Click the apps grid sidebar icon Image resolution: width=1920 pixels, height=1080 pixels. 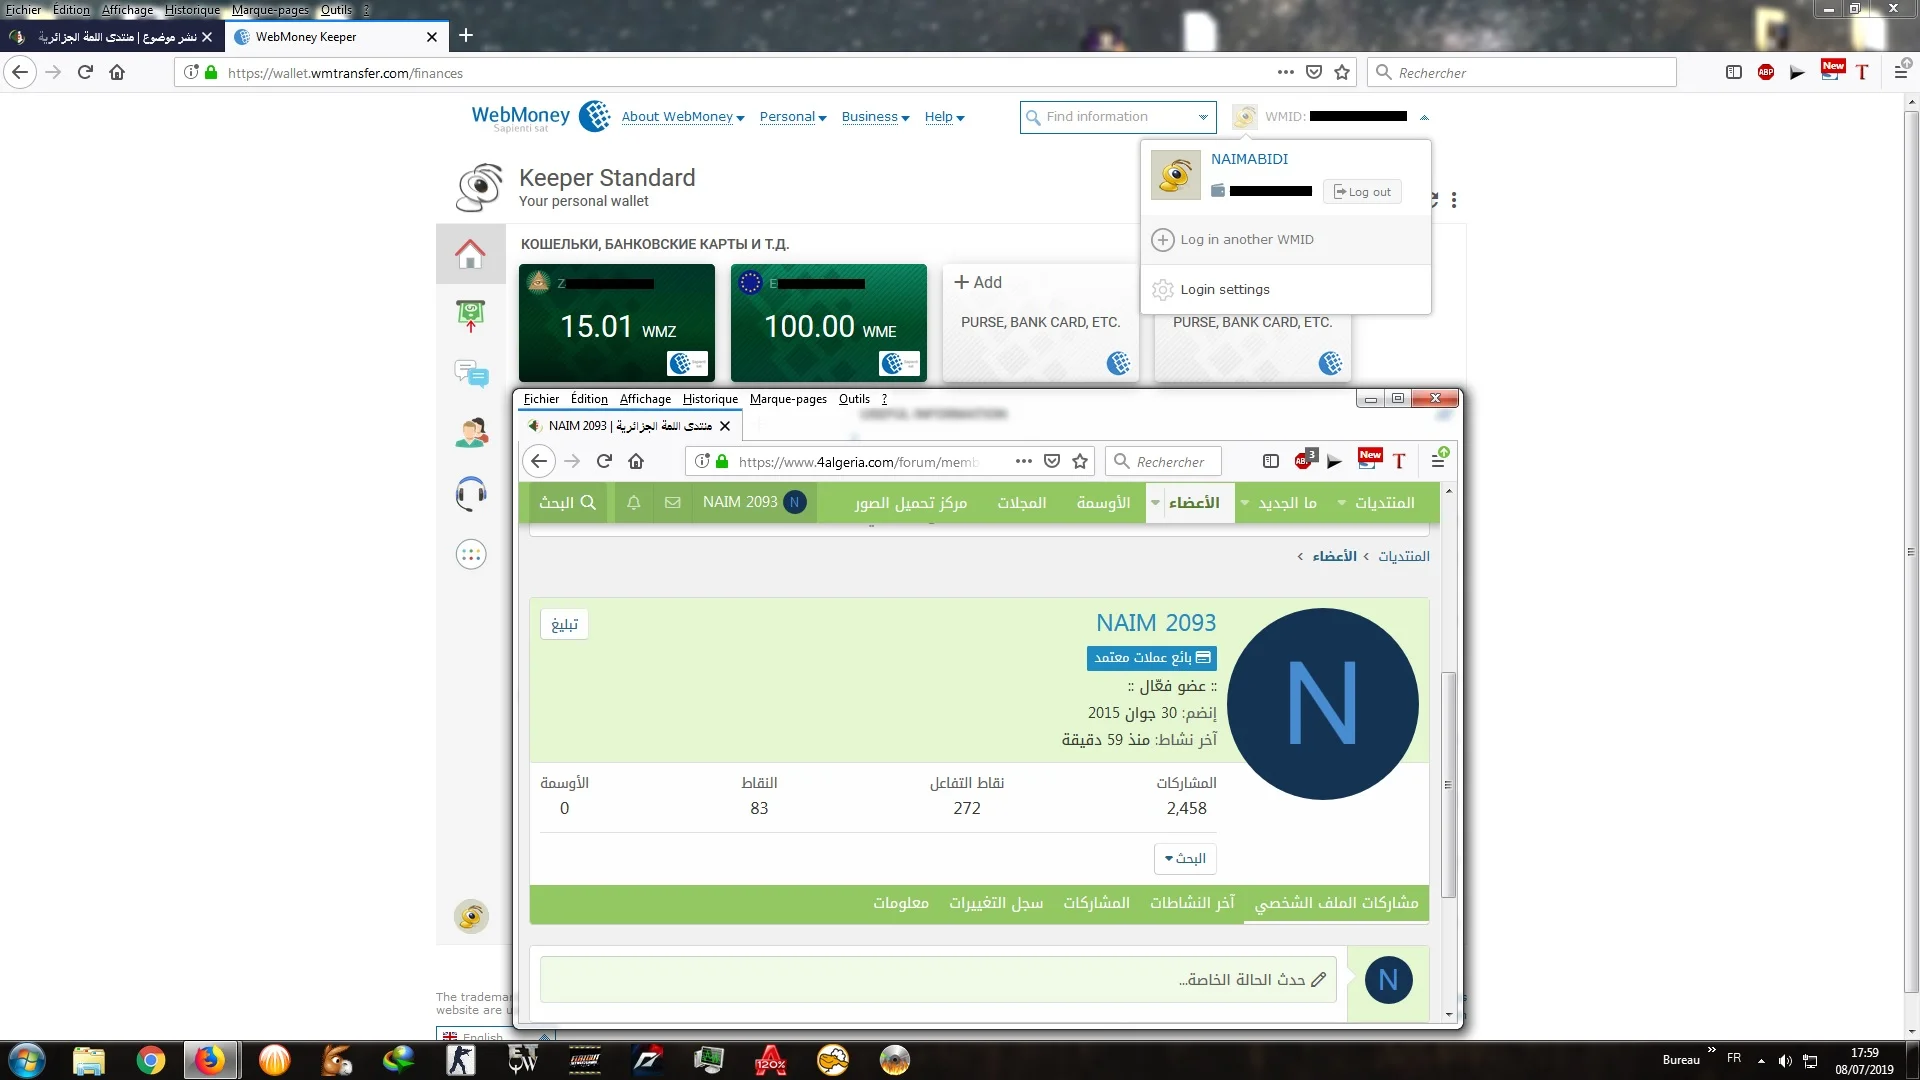tap(471, 554)
